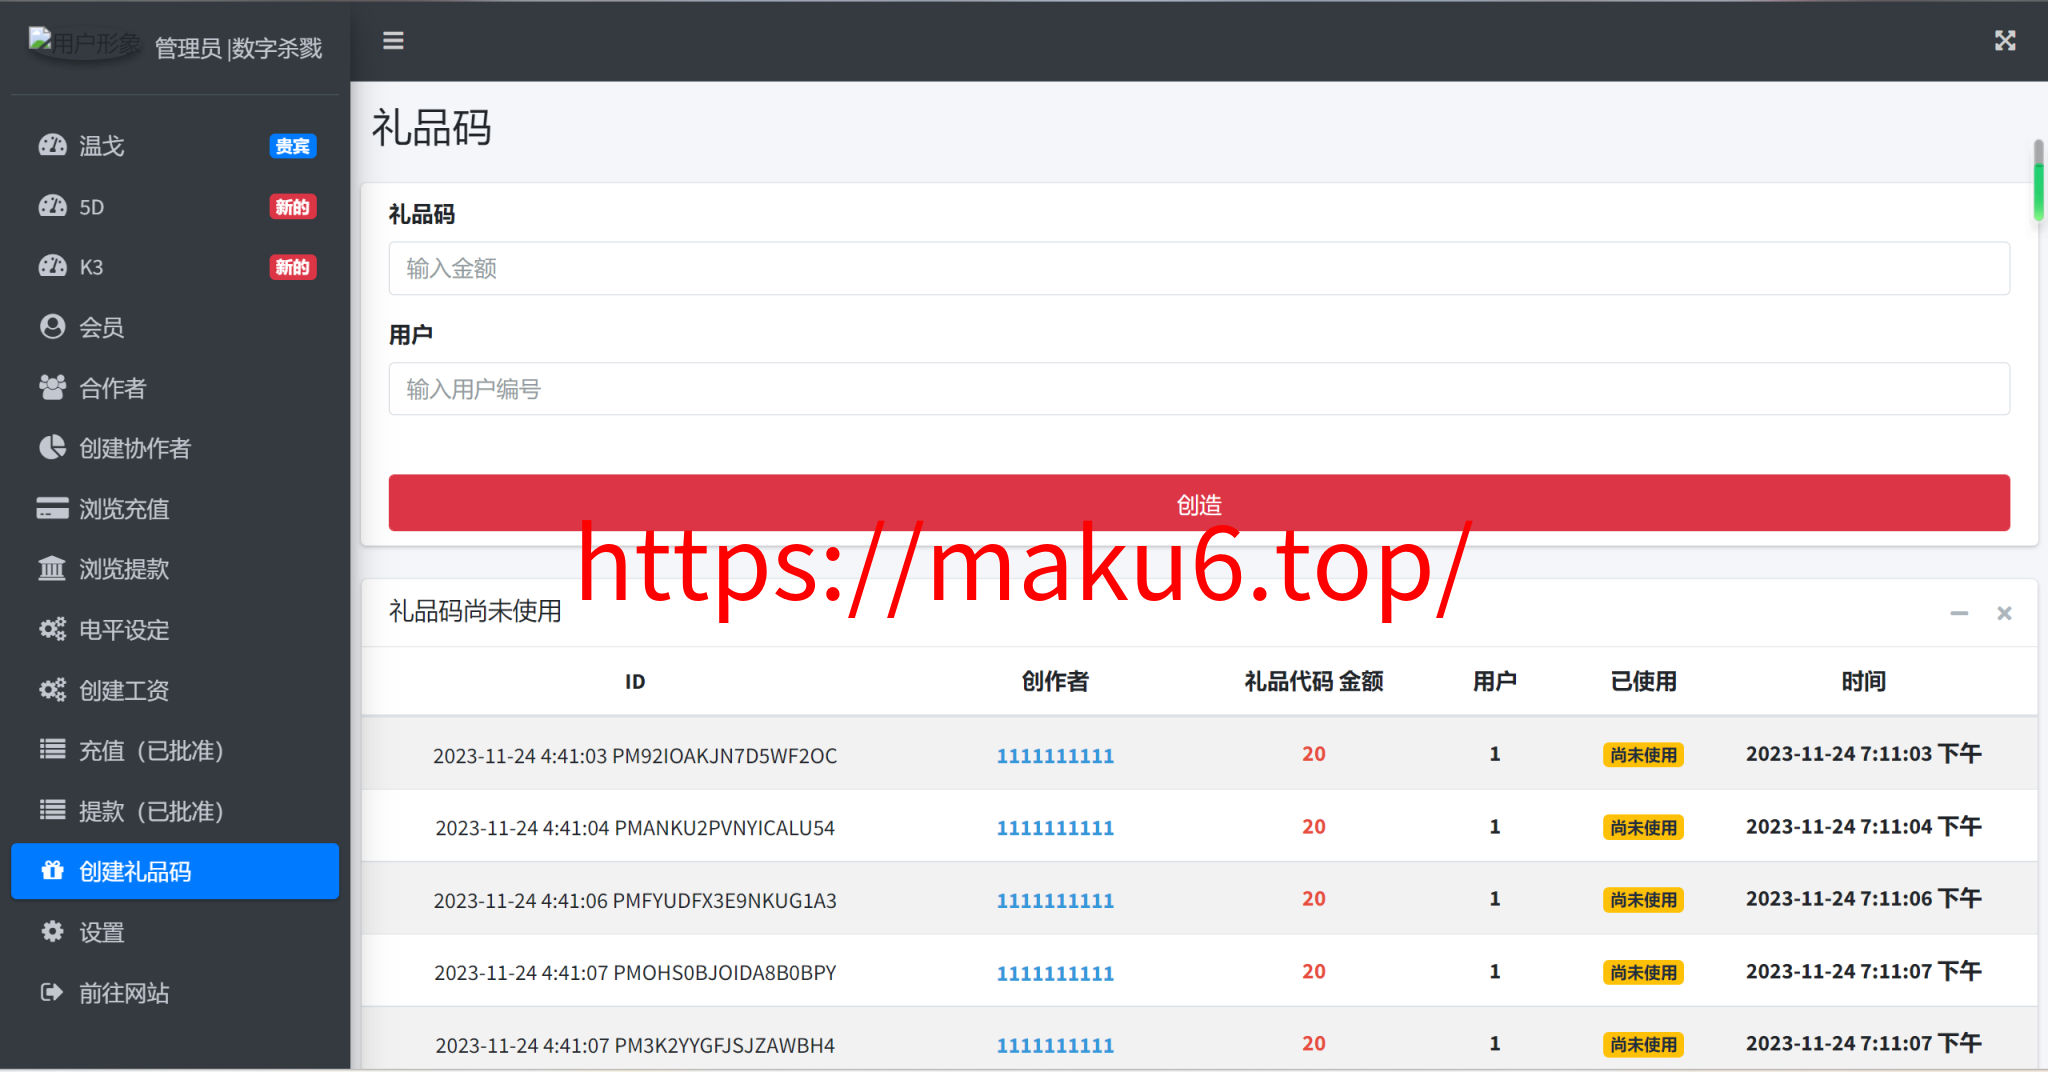The image size is (2048, 1072).
Task: Select the 创建礼品码 menu item
Action: click(x=175, y=871)
